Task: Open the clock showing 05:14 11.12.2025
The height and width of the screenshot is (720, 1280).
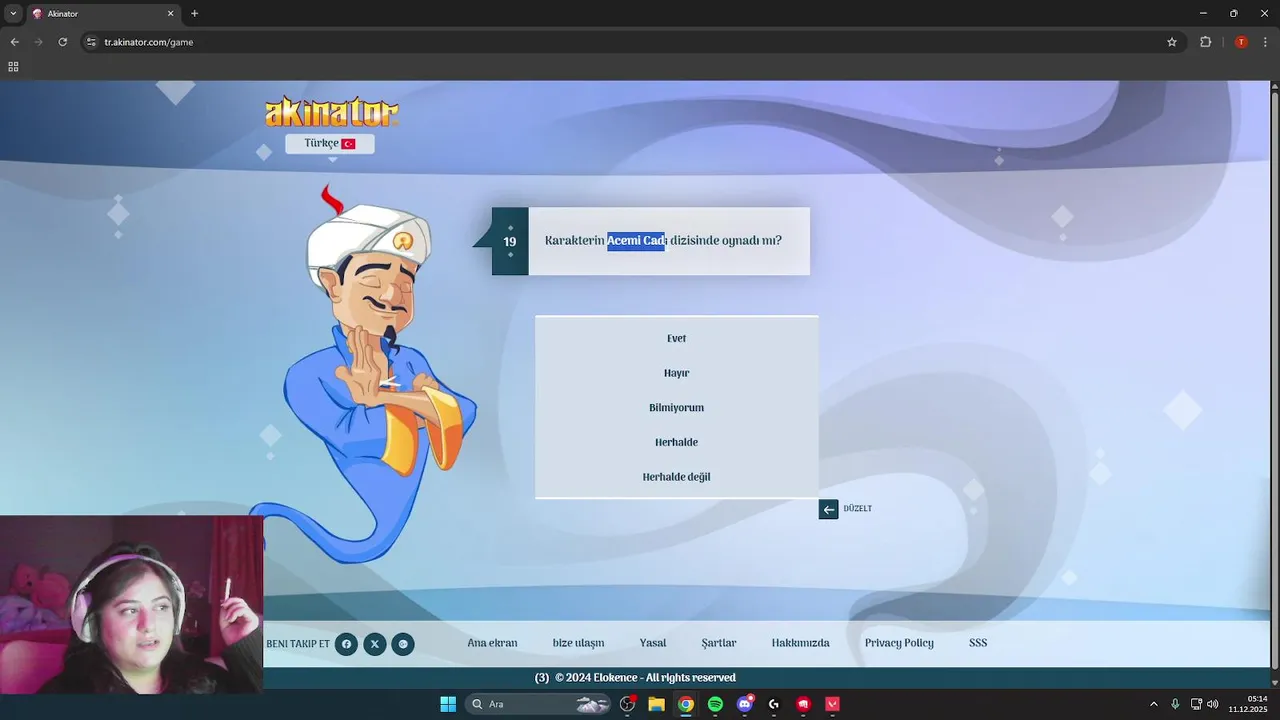Action: [1247, 704]
